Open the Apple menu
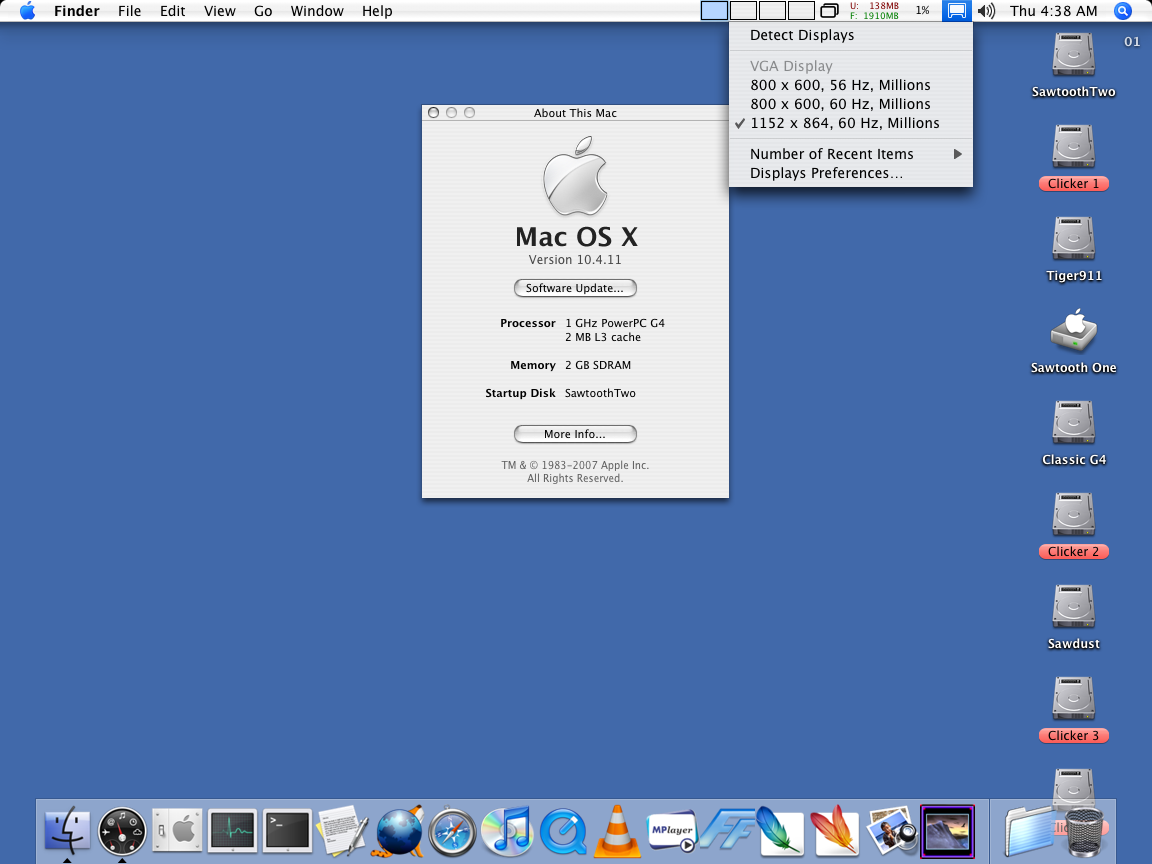The height and width of the screenshot is (864, 1152). [x=27, y=11]
